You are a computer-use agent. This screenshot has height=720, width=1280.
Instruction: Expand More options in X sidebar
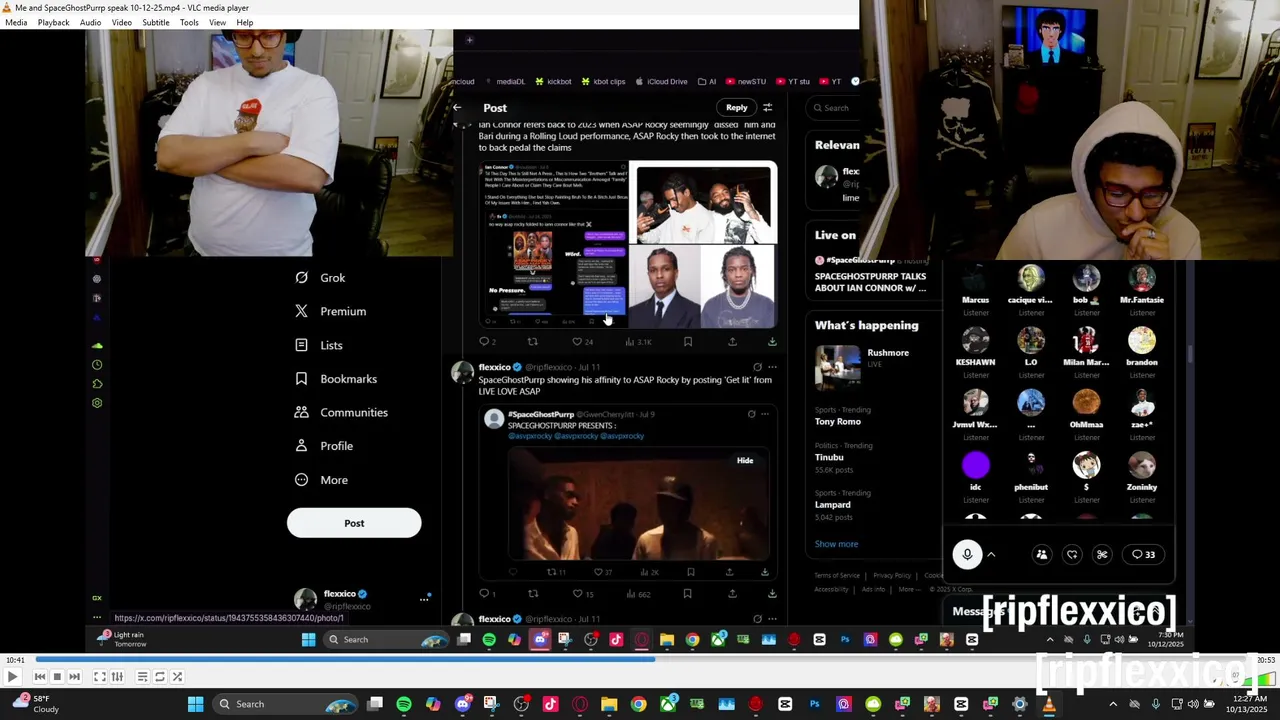point(321,480)
